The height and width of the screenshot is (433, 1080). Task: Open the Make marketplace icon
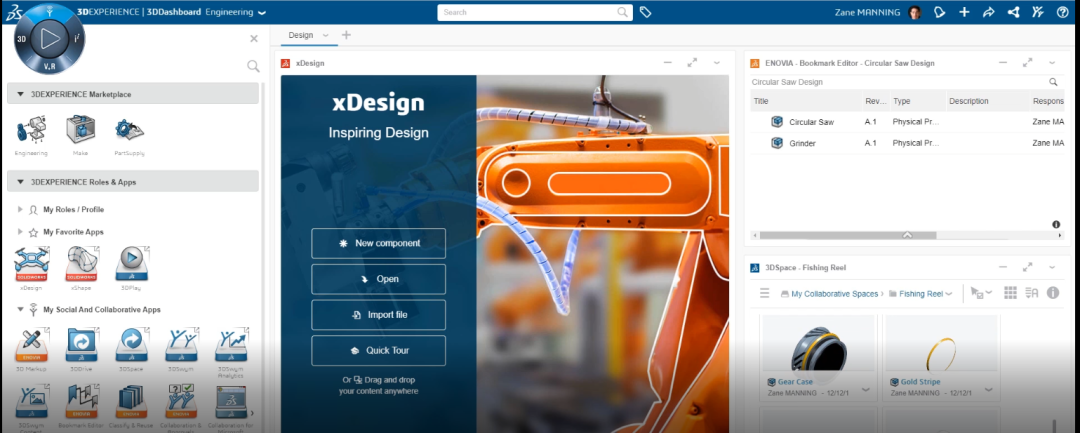click(x=80, y=129)
